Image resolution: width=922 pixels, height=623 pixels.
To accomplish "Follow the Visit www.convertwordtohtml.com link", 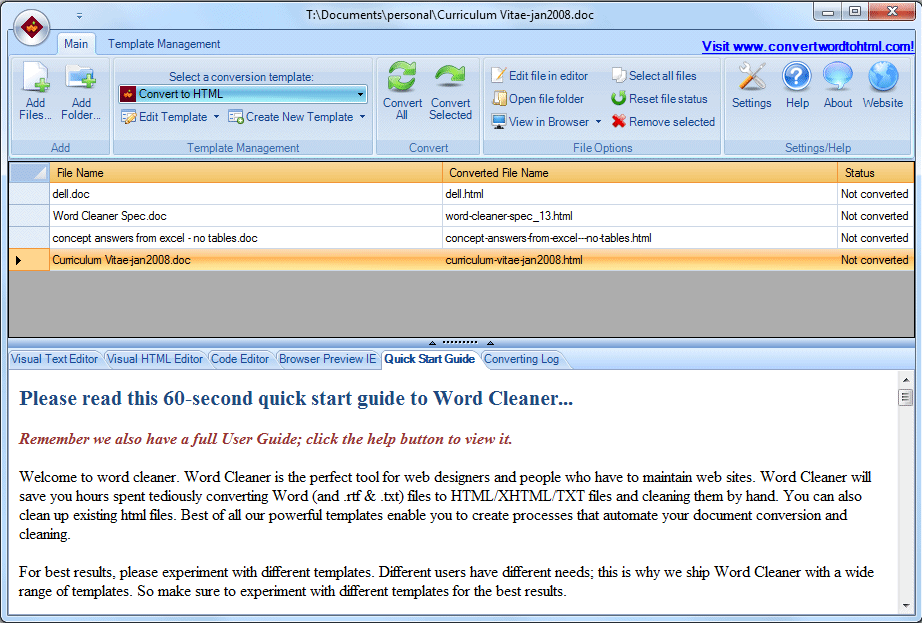I will point(807,46).
